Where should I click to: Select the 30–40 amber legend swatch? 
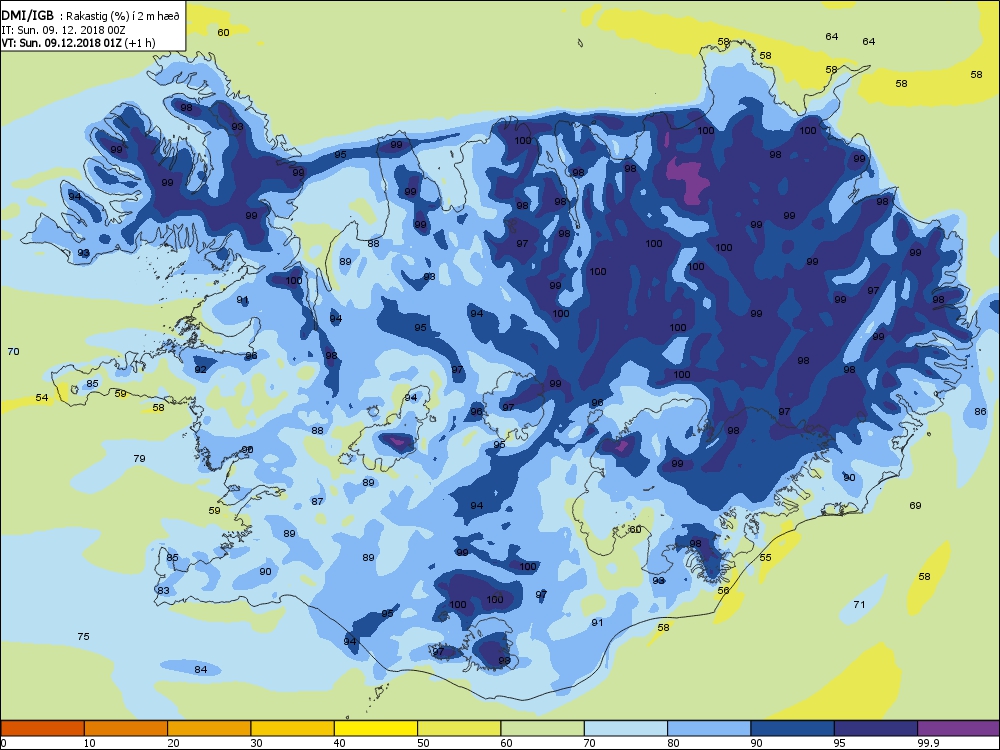coord(293,728)
